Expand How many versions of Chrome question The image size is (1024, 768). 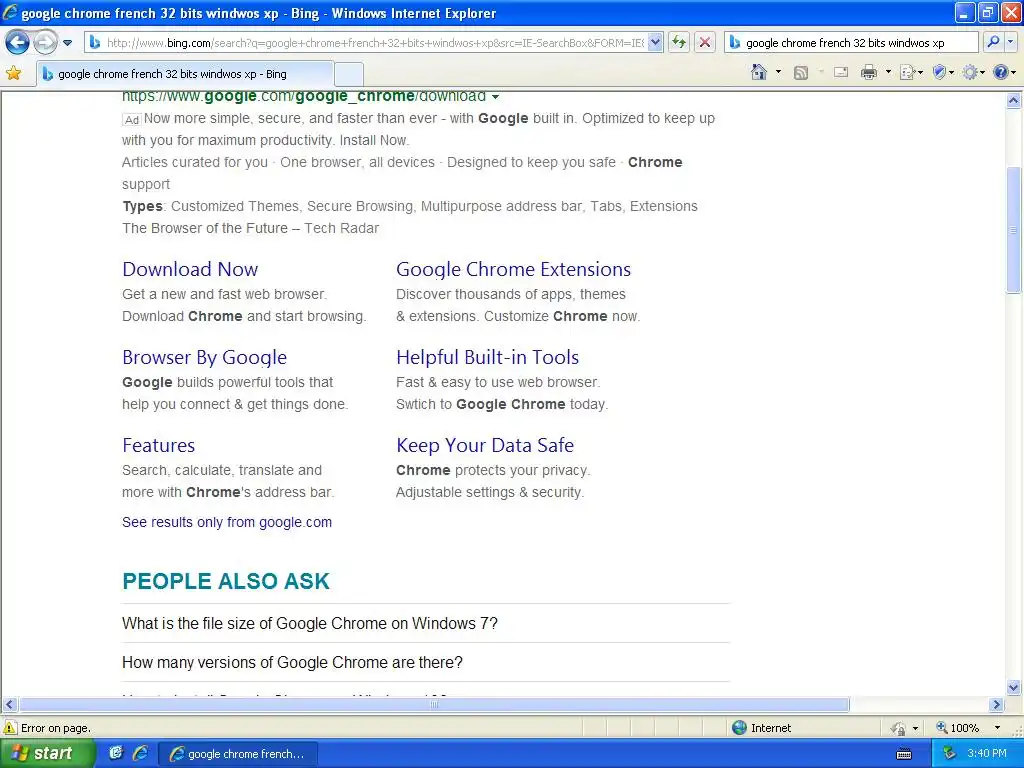click(x=292, y=662)
